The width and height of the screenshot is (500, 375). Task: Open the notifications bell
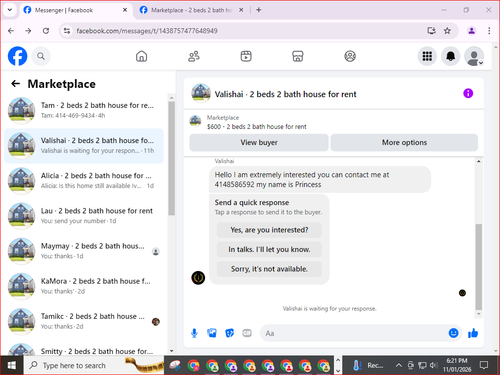coord(450,56)
